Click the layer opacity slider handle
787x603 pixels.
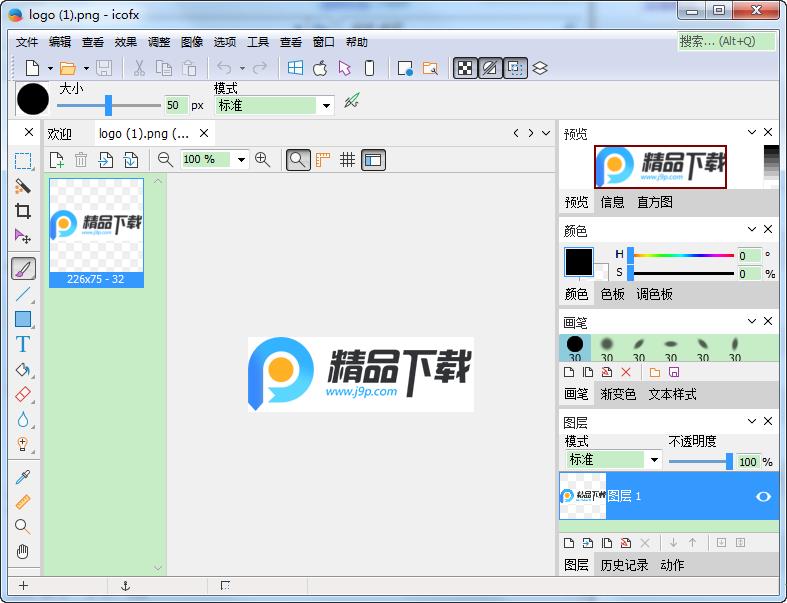coord(729,461)
